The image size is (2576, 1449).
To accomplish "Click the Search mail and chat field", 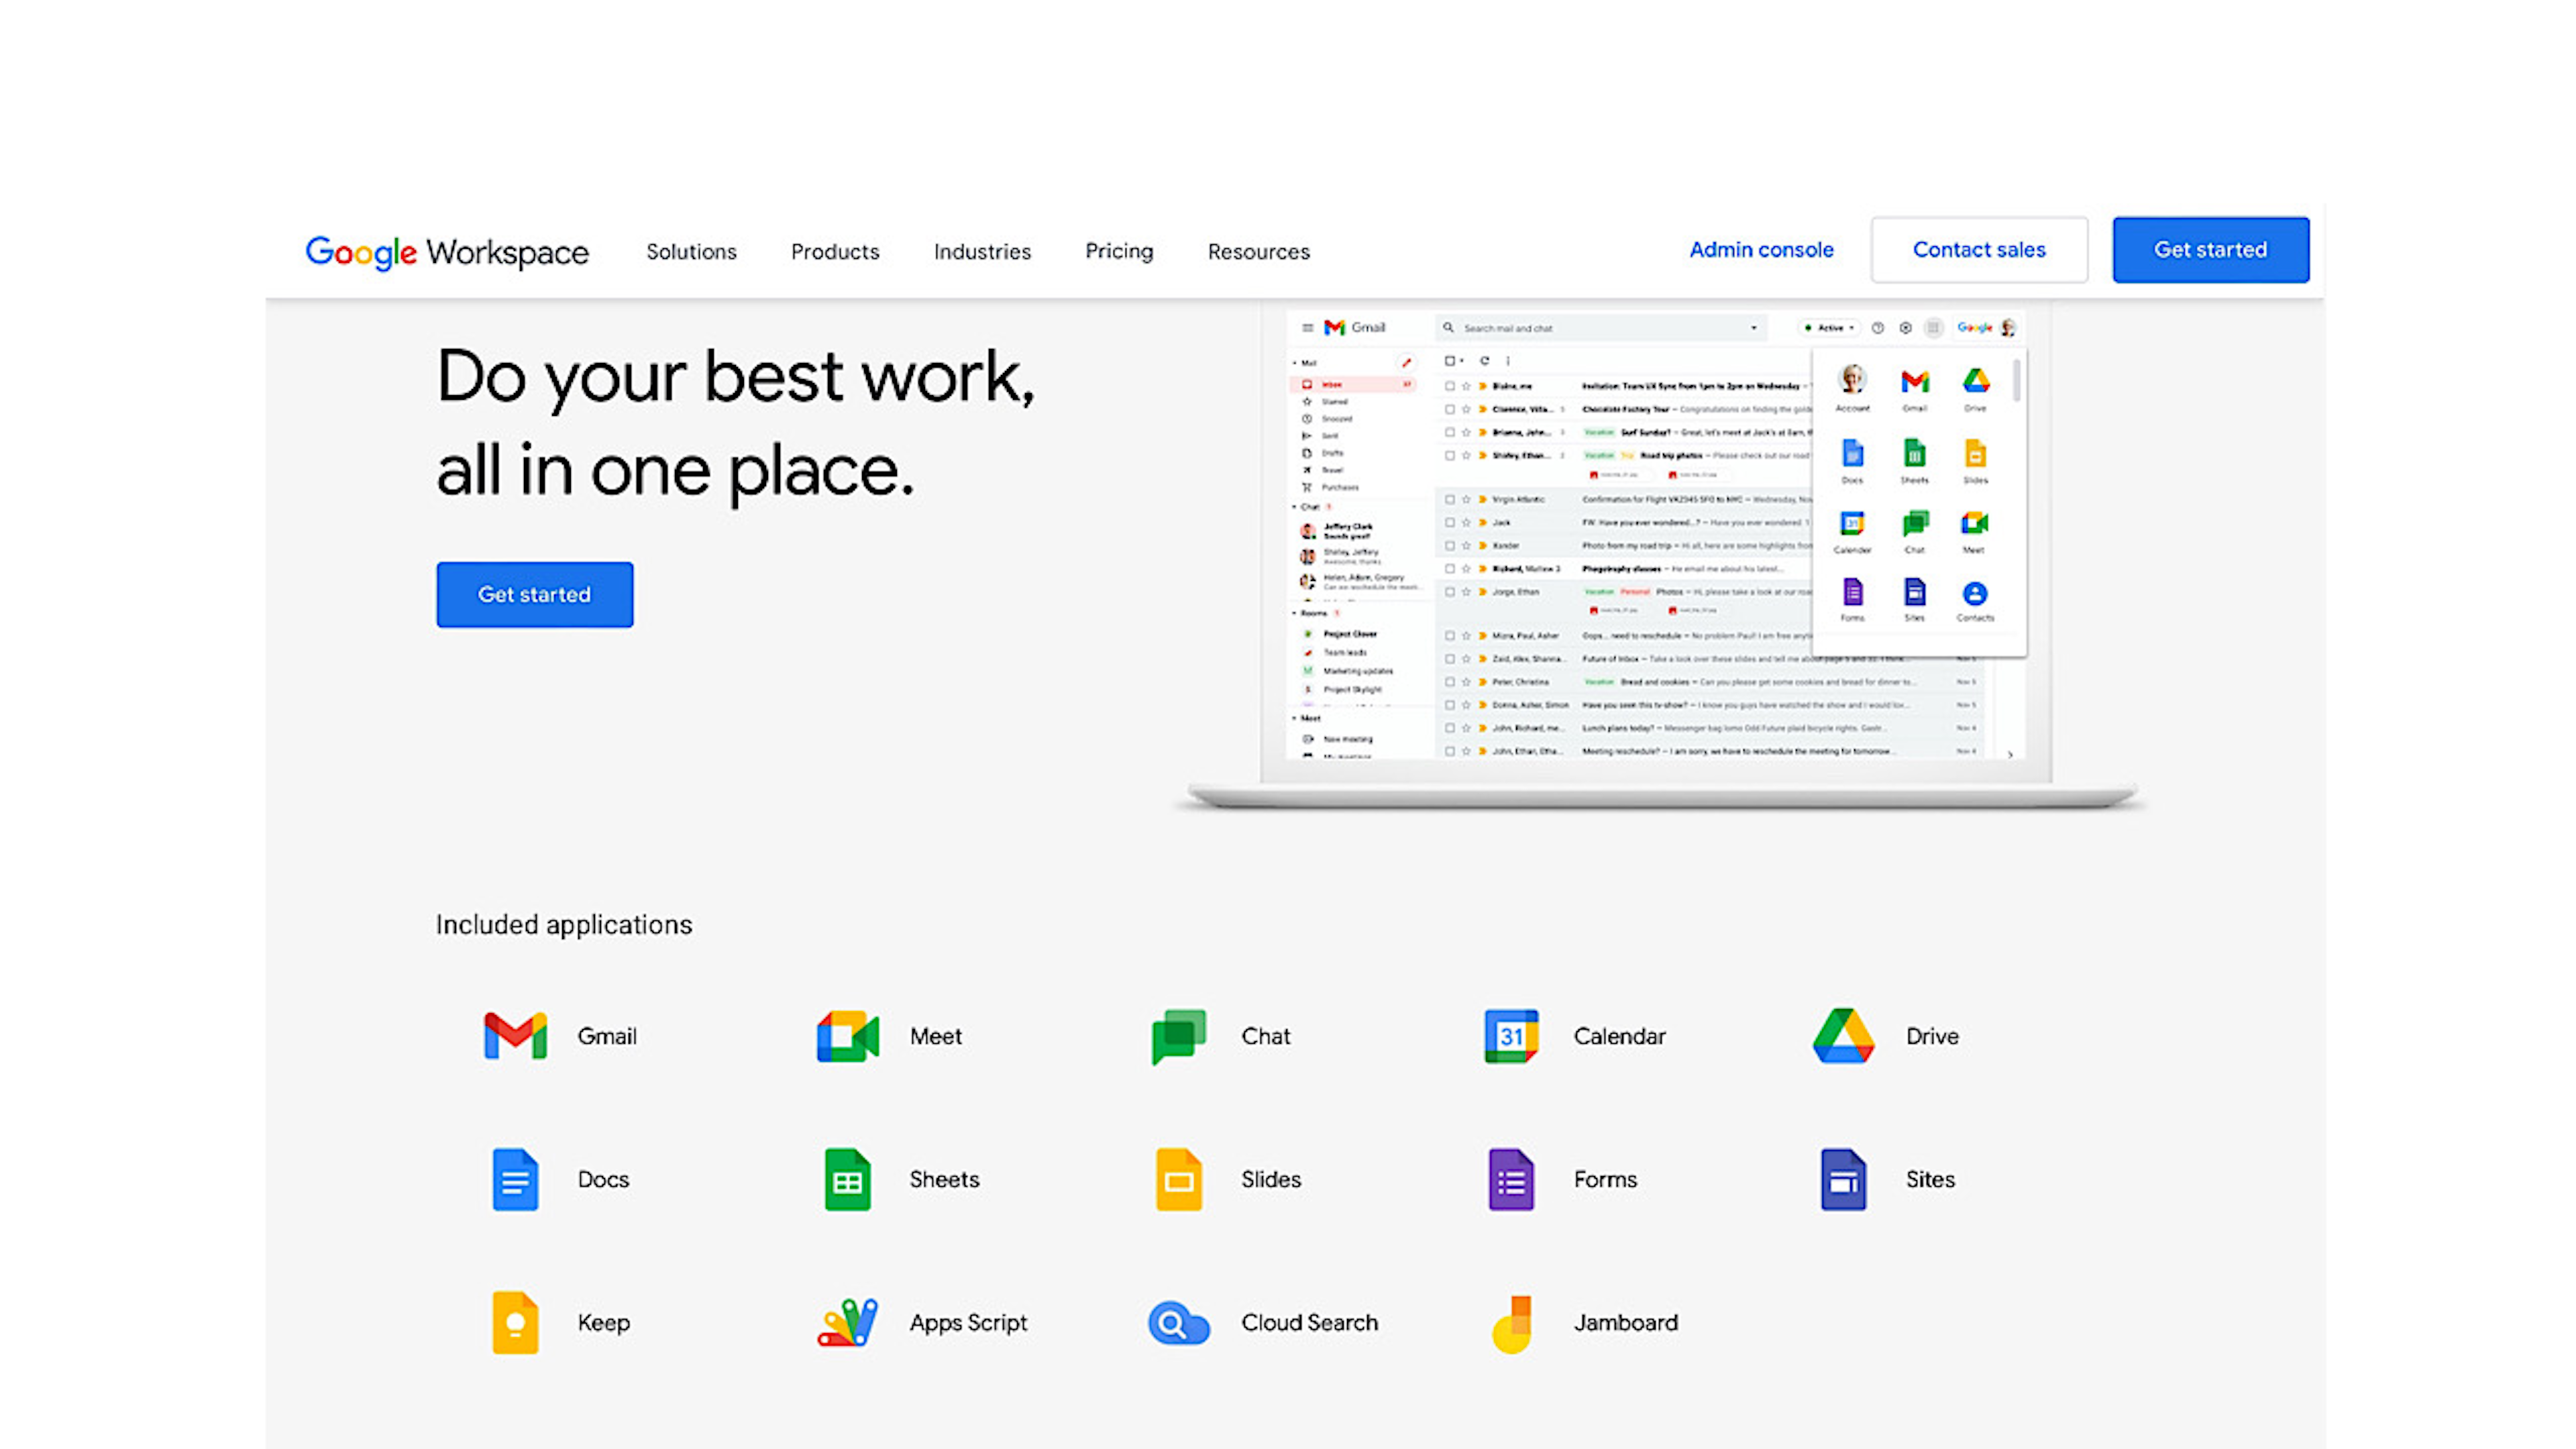I will pyautogui.click(x=1602, y=328).
